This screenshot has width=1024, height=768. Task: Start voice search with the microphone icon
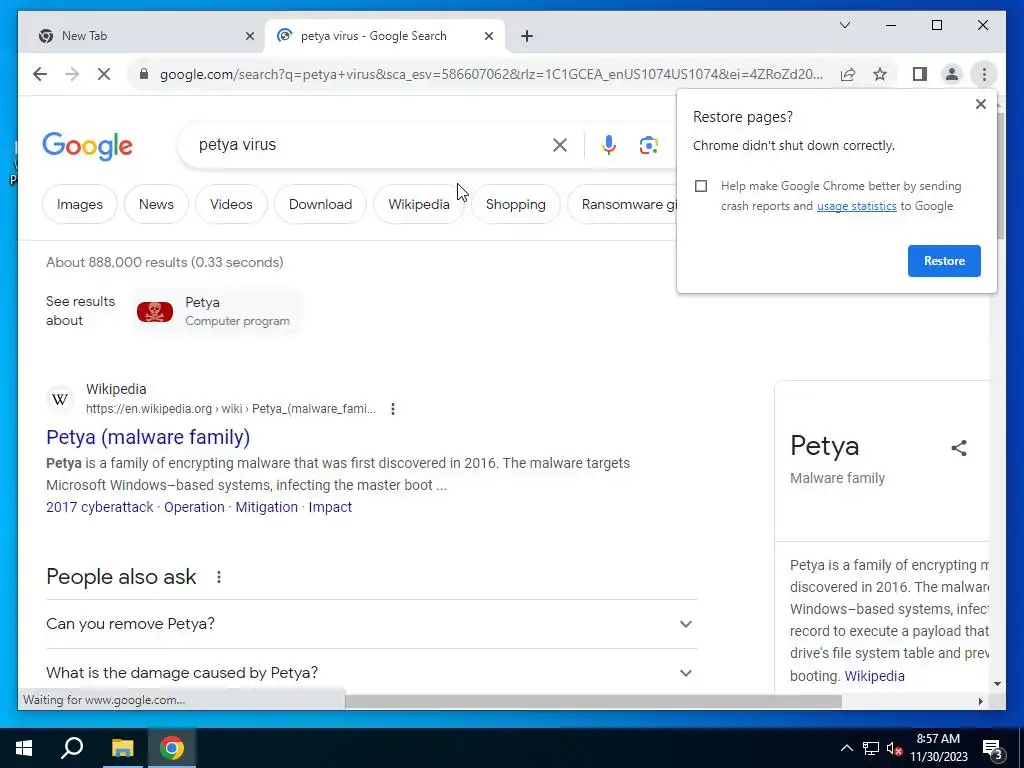point(609,145)
